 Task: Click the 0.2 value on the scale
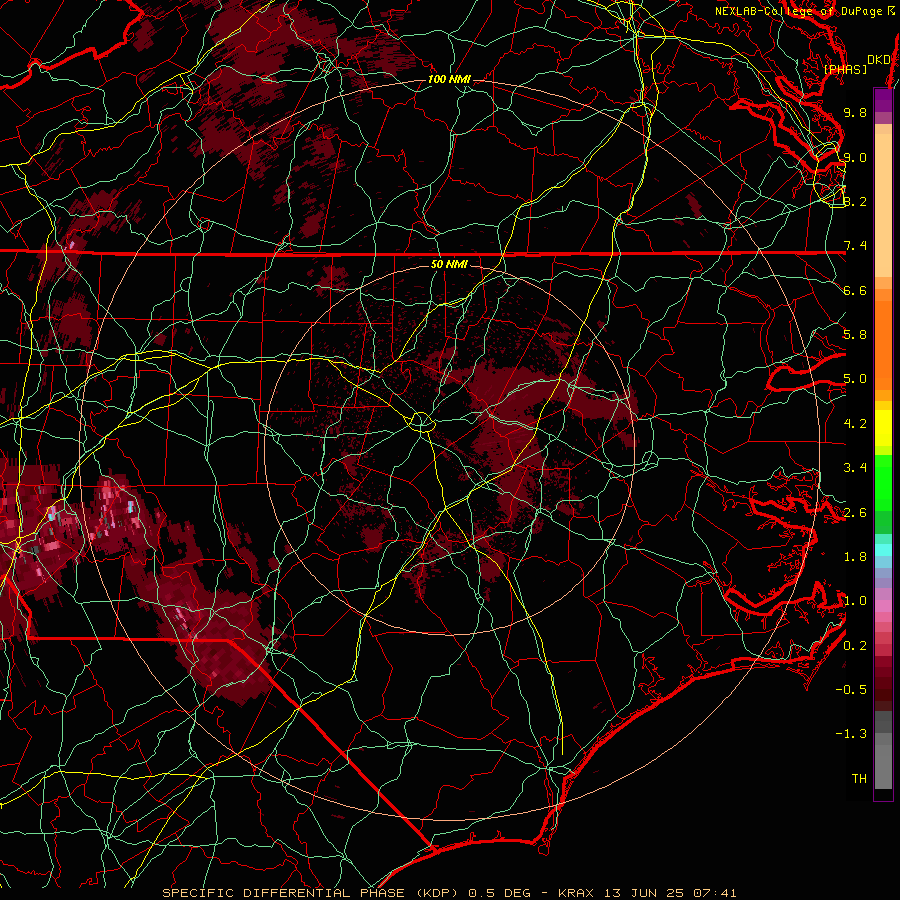(855, 646)
